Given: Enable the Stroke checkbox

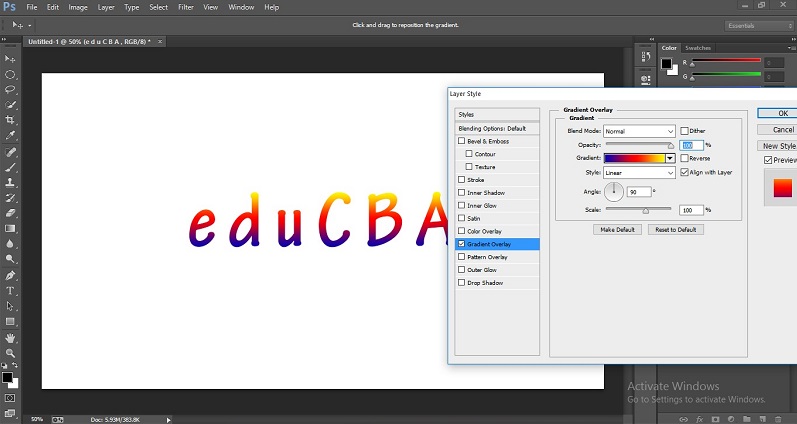Looking at the screenshot, I should [462, 179].
